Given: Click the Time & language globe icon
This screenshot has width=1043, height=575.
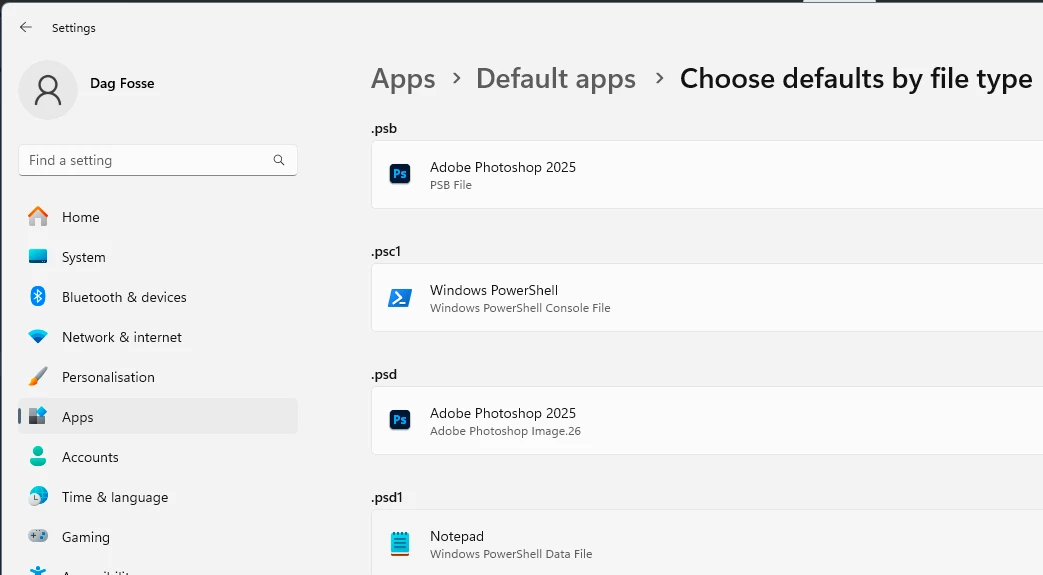Looking at the screenshot, I should click(38, 496).
